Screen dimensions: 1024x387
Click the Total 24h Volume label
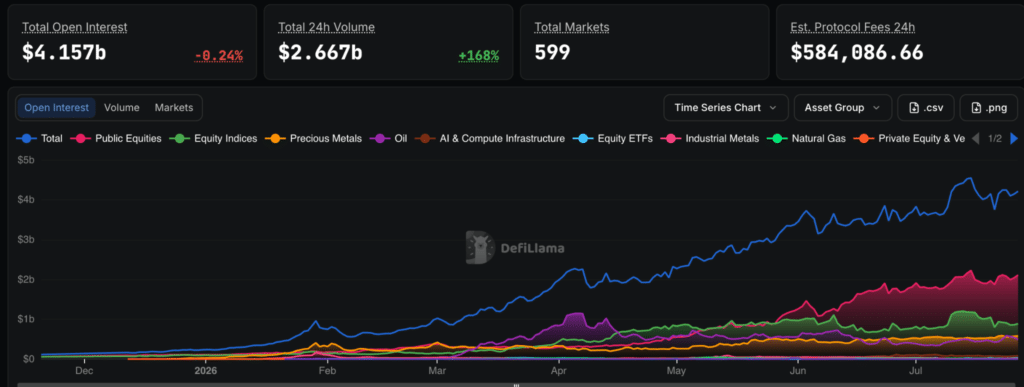coord(327,27)
